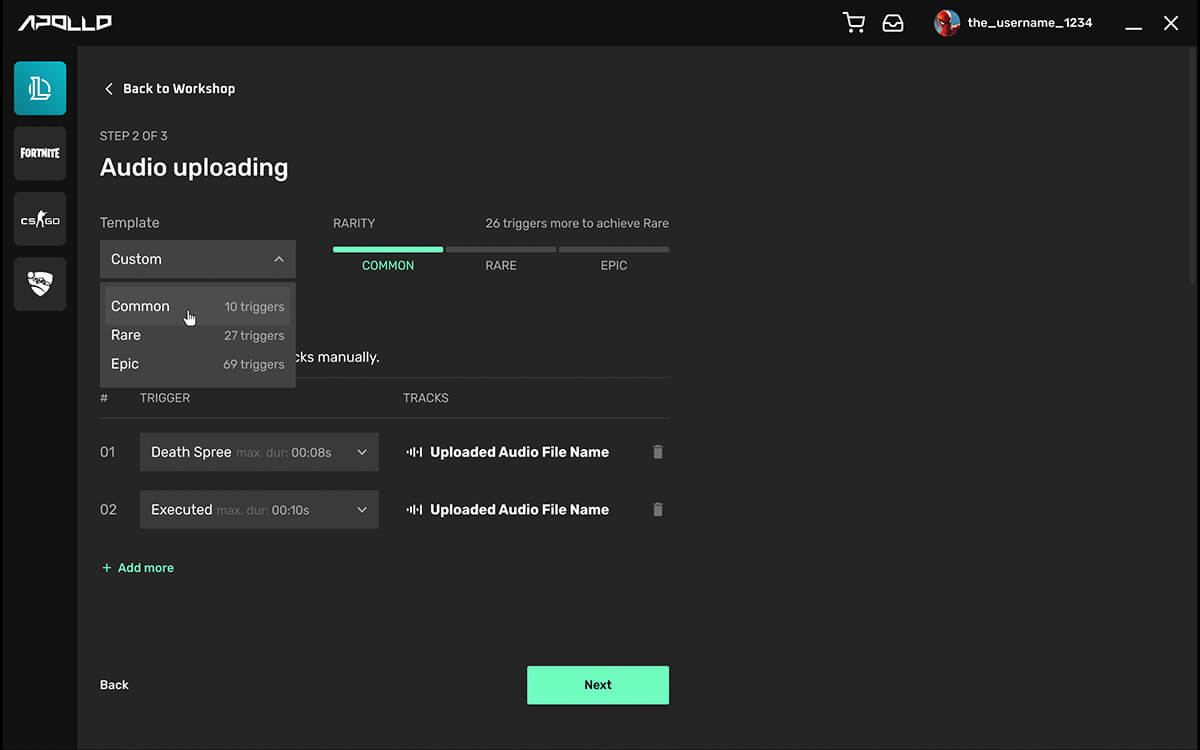Click the user profile avatar
Screen dimensions: 1200x750
point(946,23)
